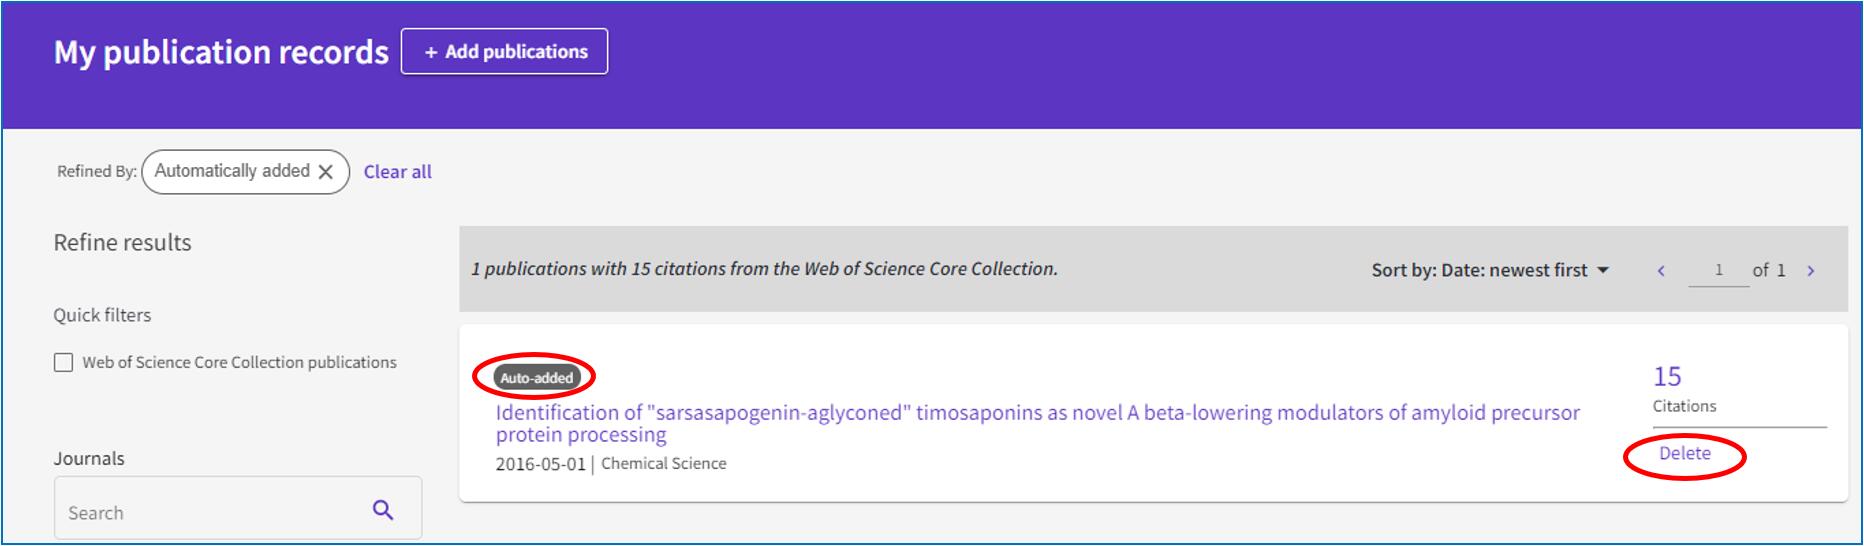Open the sarsasapogenin-aglyconed timosaponins publication title
This screenshot has width=1864, height=546.
1037,413
